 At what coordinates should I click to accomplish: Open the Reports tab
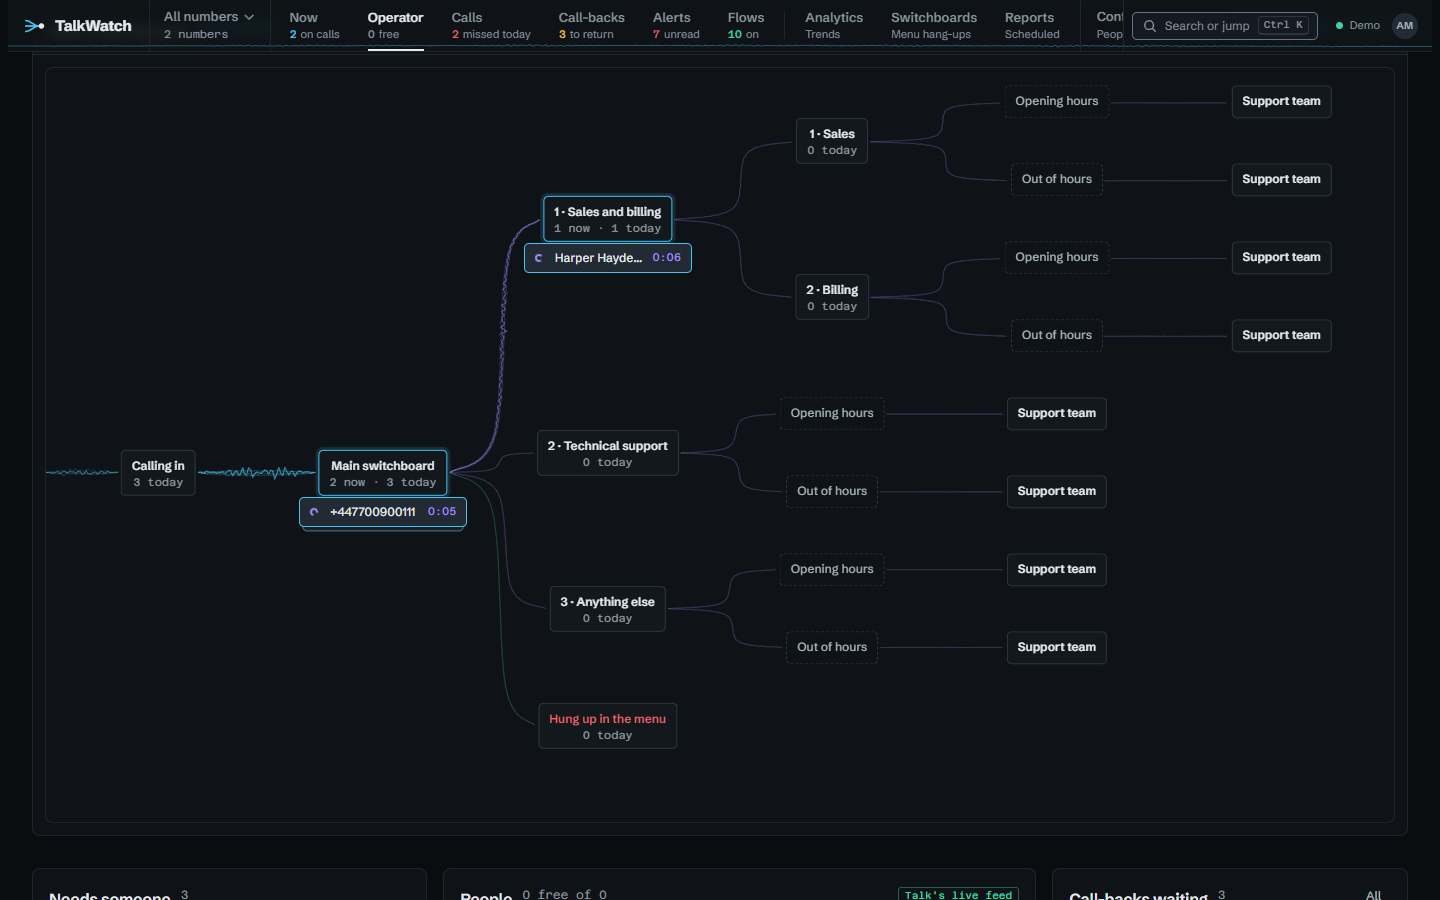1032,25
